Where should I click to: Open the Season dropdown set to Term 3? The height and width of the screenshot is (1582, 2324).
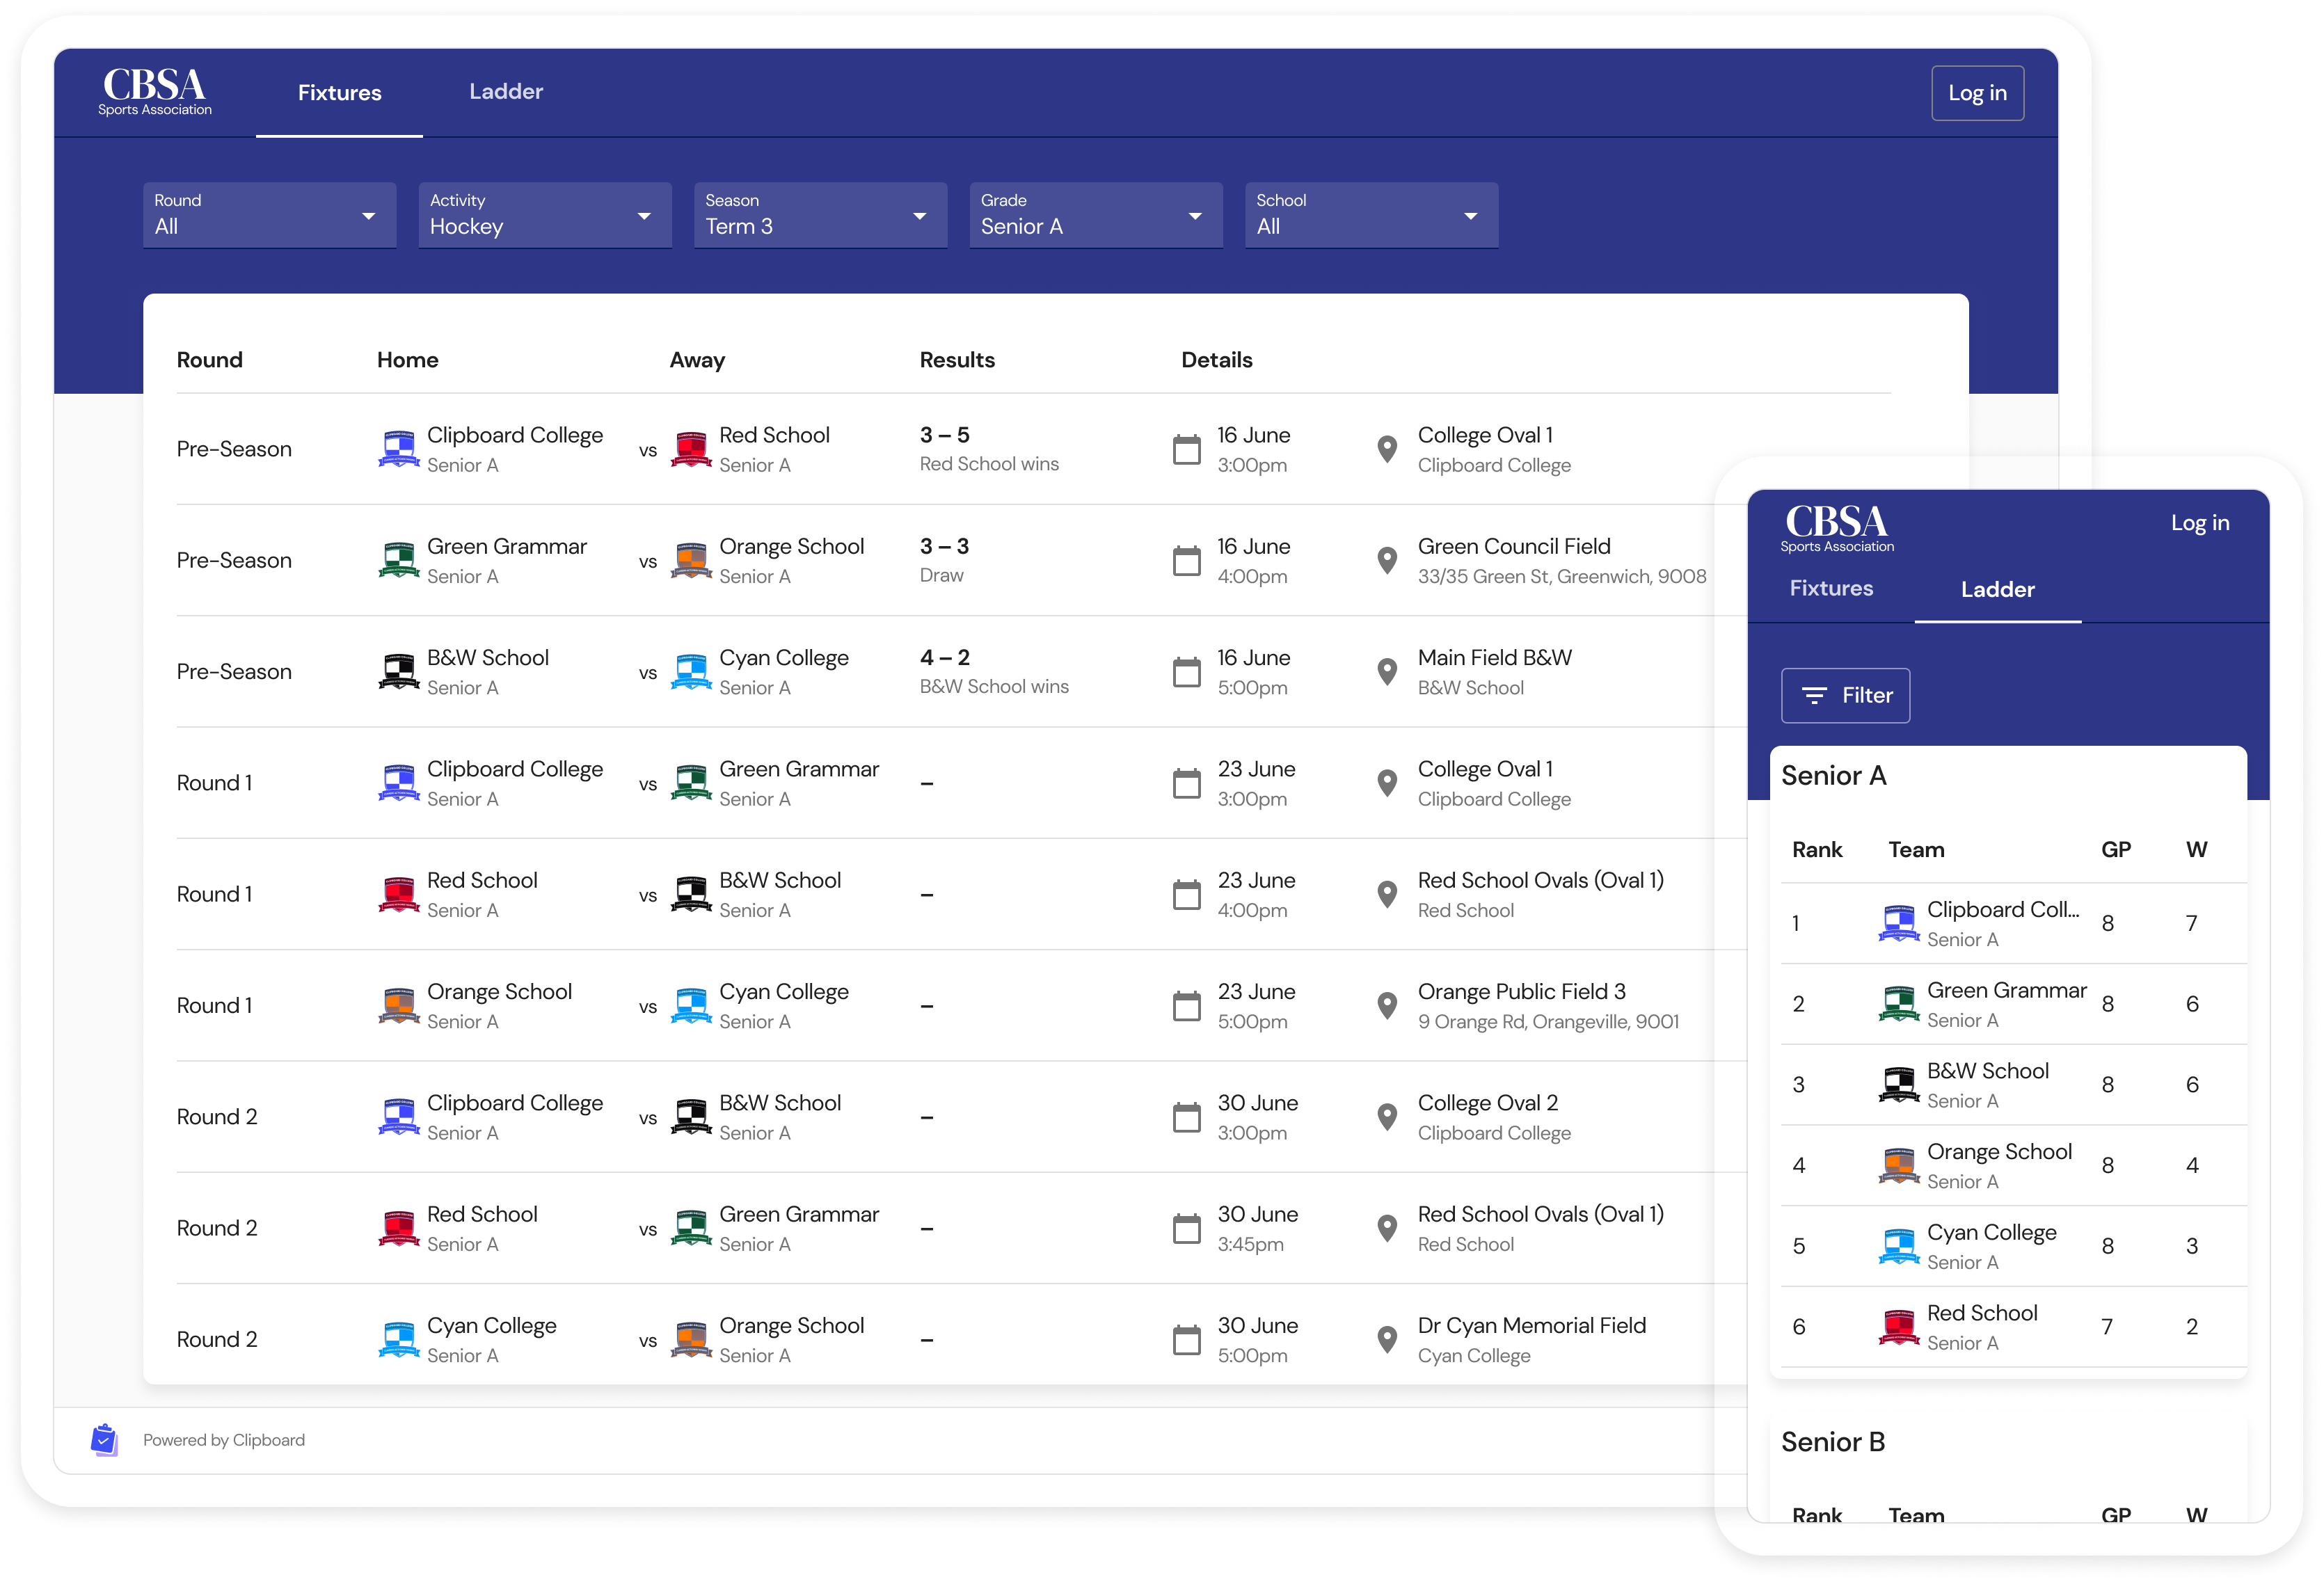(x=820, y=215)
